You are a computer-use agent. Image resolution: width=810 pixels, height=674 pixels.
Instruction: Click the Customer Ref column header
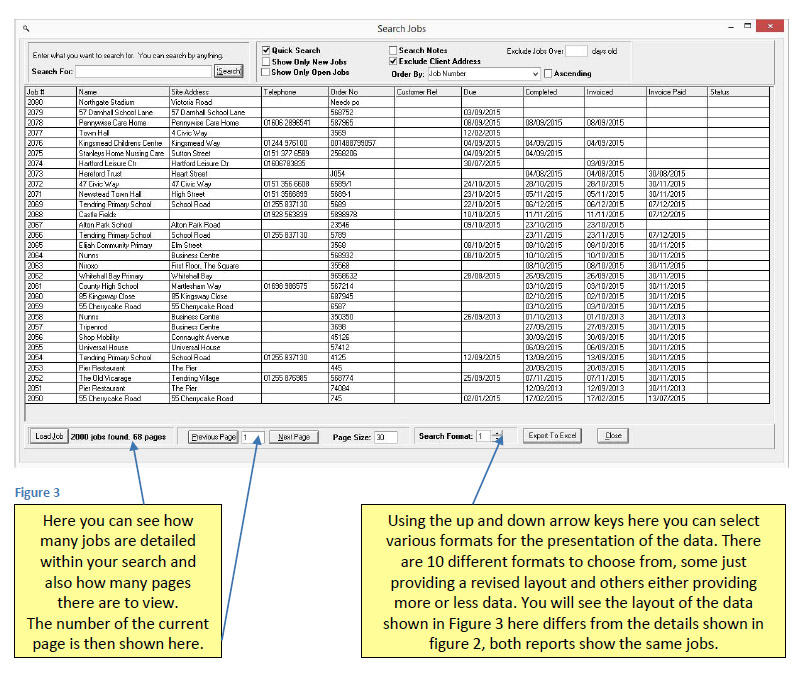click(x=428, y=92)
